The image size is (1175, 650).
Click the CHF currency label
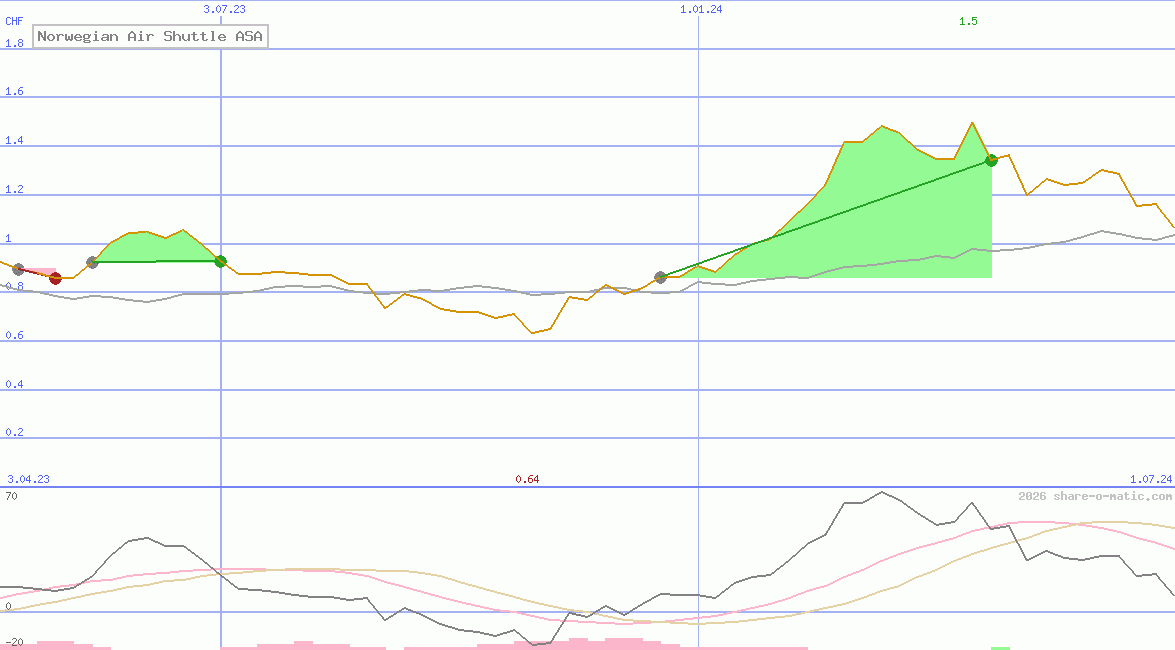pyautogui.click(x=14, y=21)
